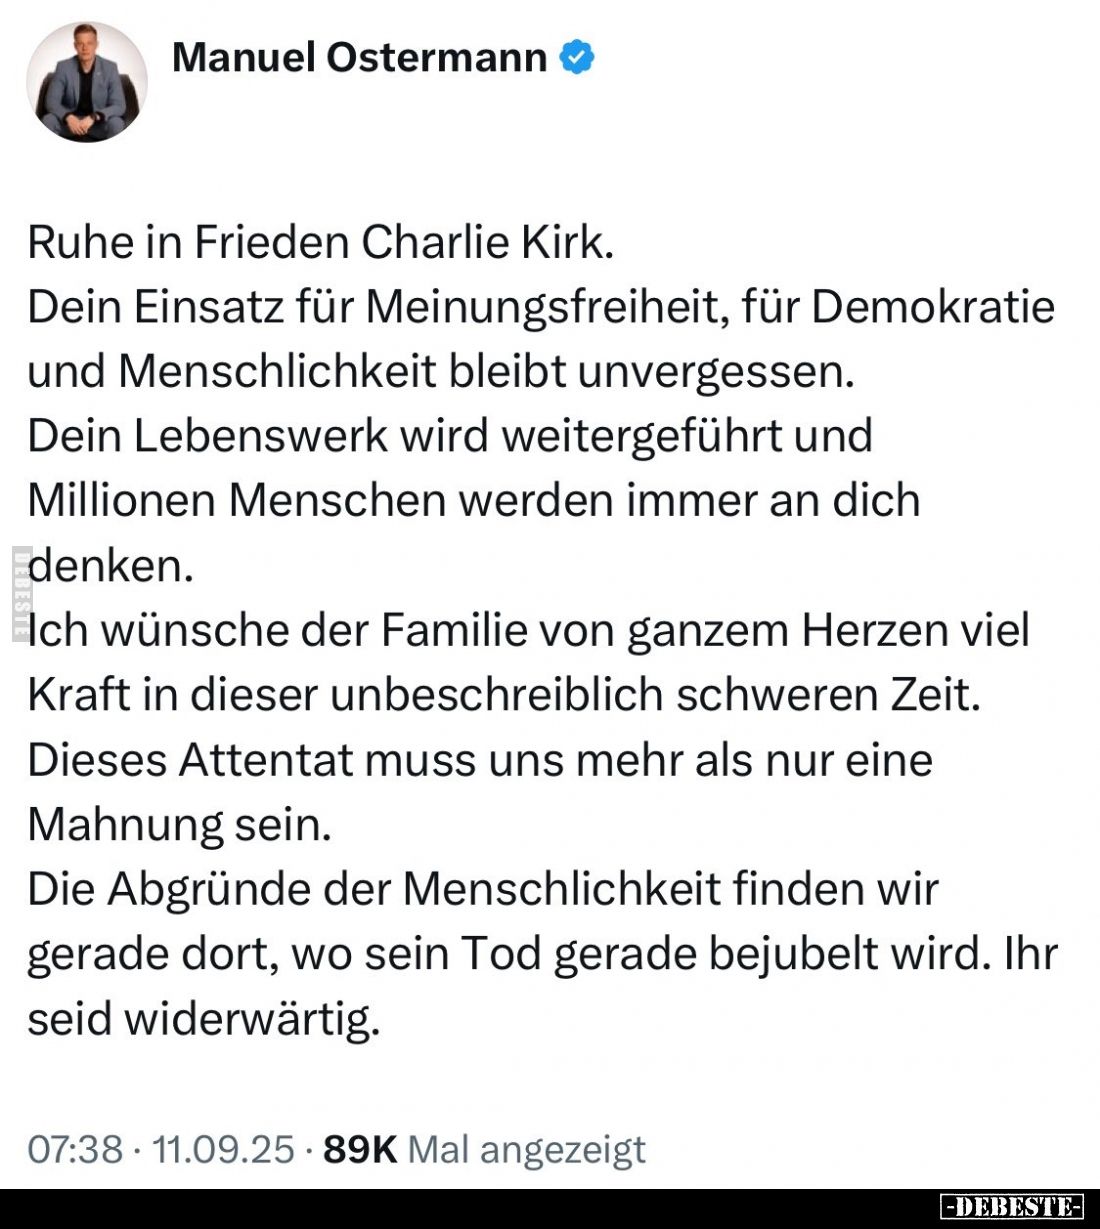This screenshot has height=1229, width=1100.
Task: Click the name Manuel Ostermann
Action: tap(359, 58)
